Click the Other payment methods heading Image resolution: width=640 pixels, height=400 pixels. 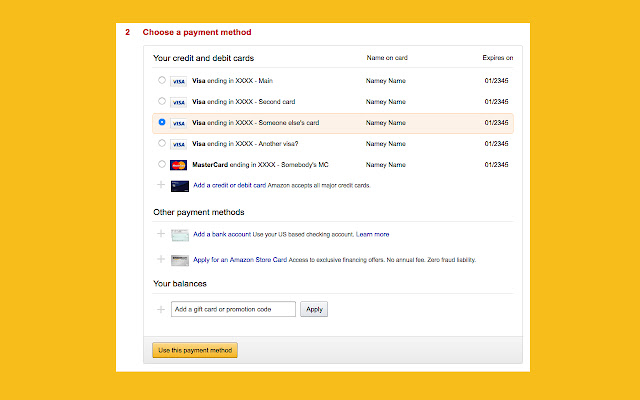(199, 212)
